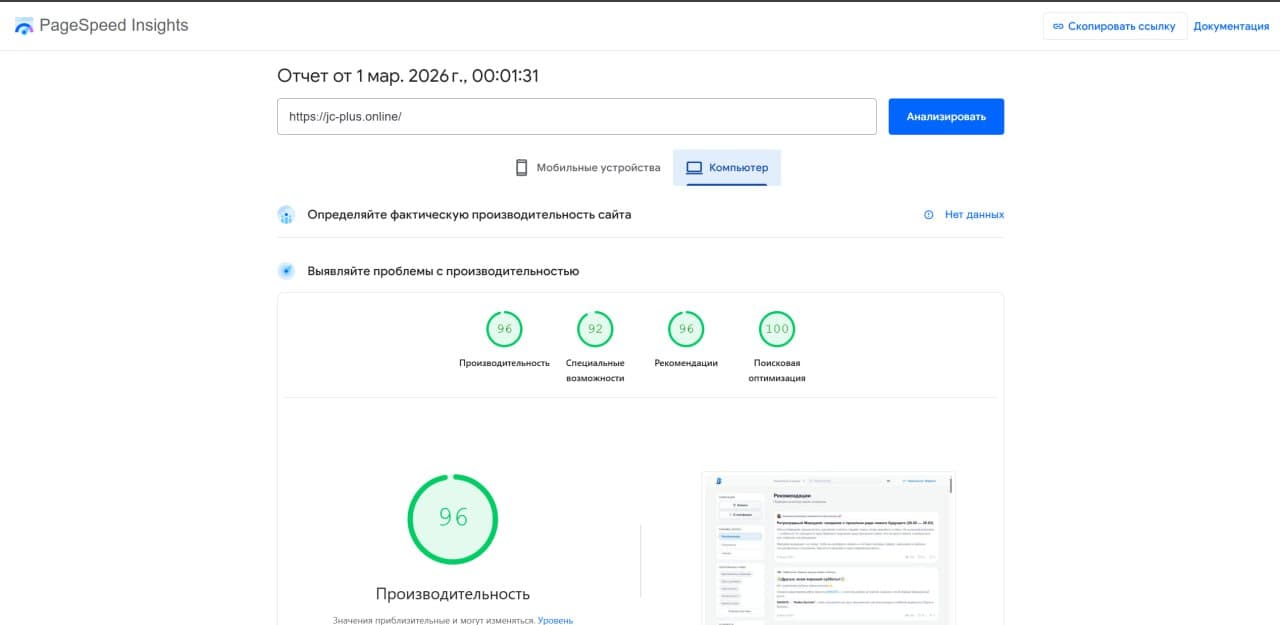Focus the URL field with https://jc-plus.online/

coord(577,116)
